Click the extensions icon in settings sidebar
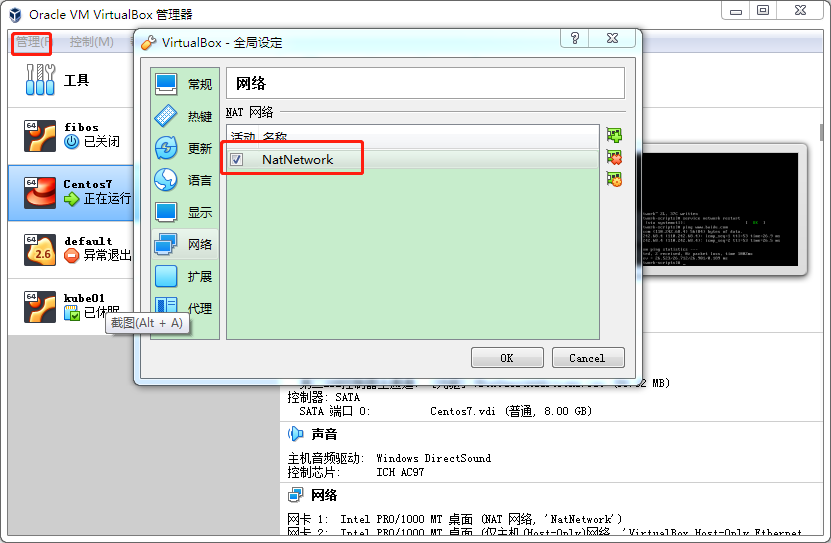The height and width of the screenshot is (543, 831). [x=166, y=277]
